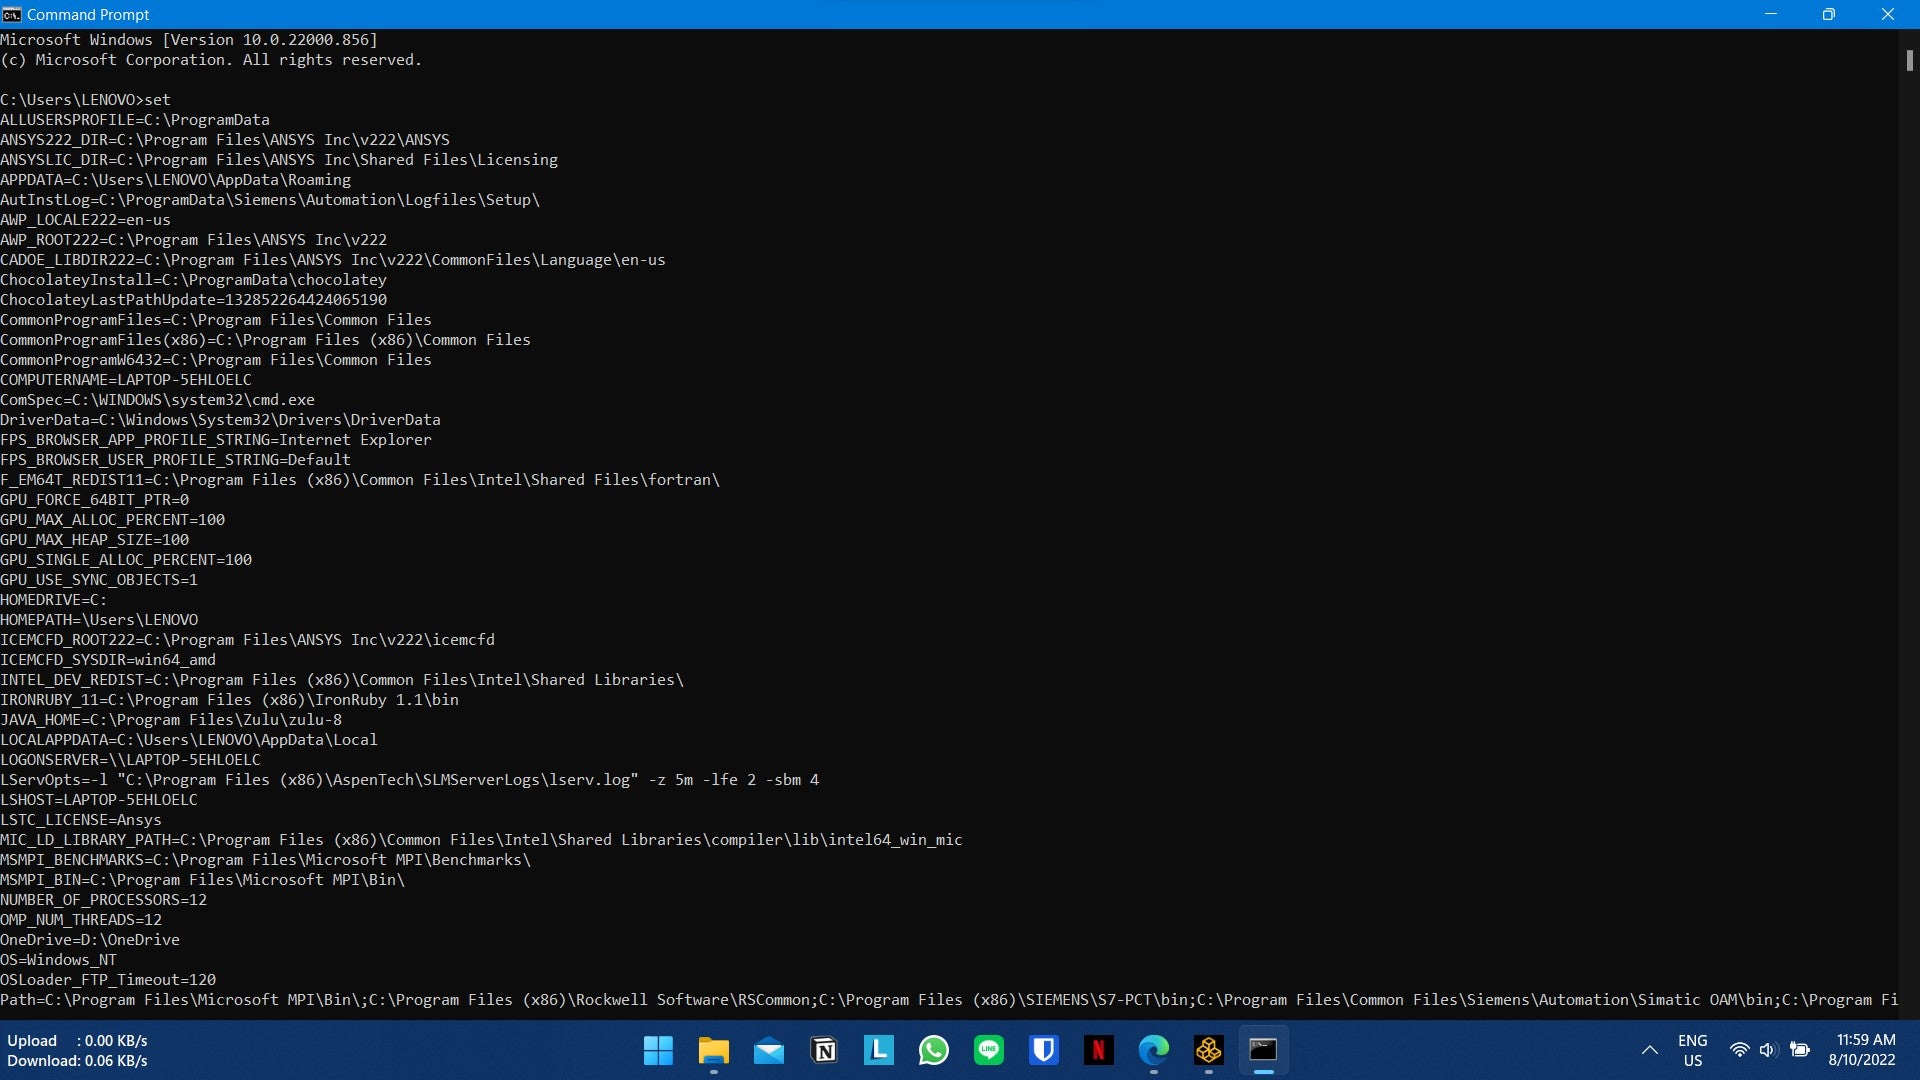Click the Command Prompt vertical scrollbar thumb
Screen dimensions: 1920x1080
point(1909,60)
